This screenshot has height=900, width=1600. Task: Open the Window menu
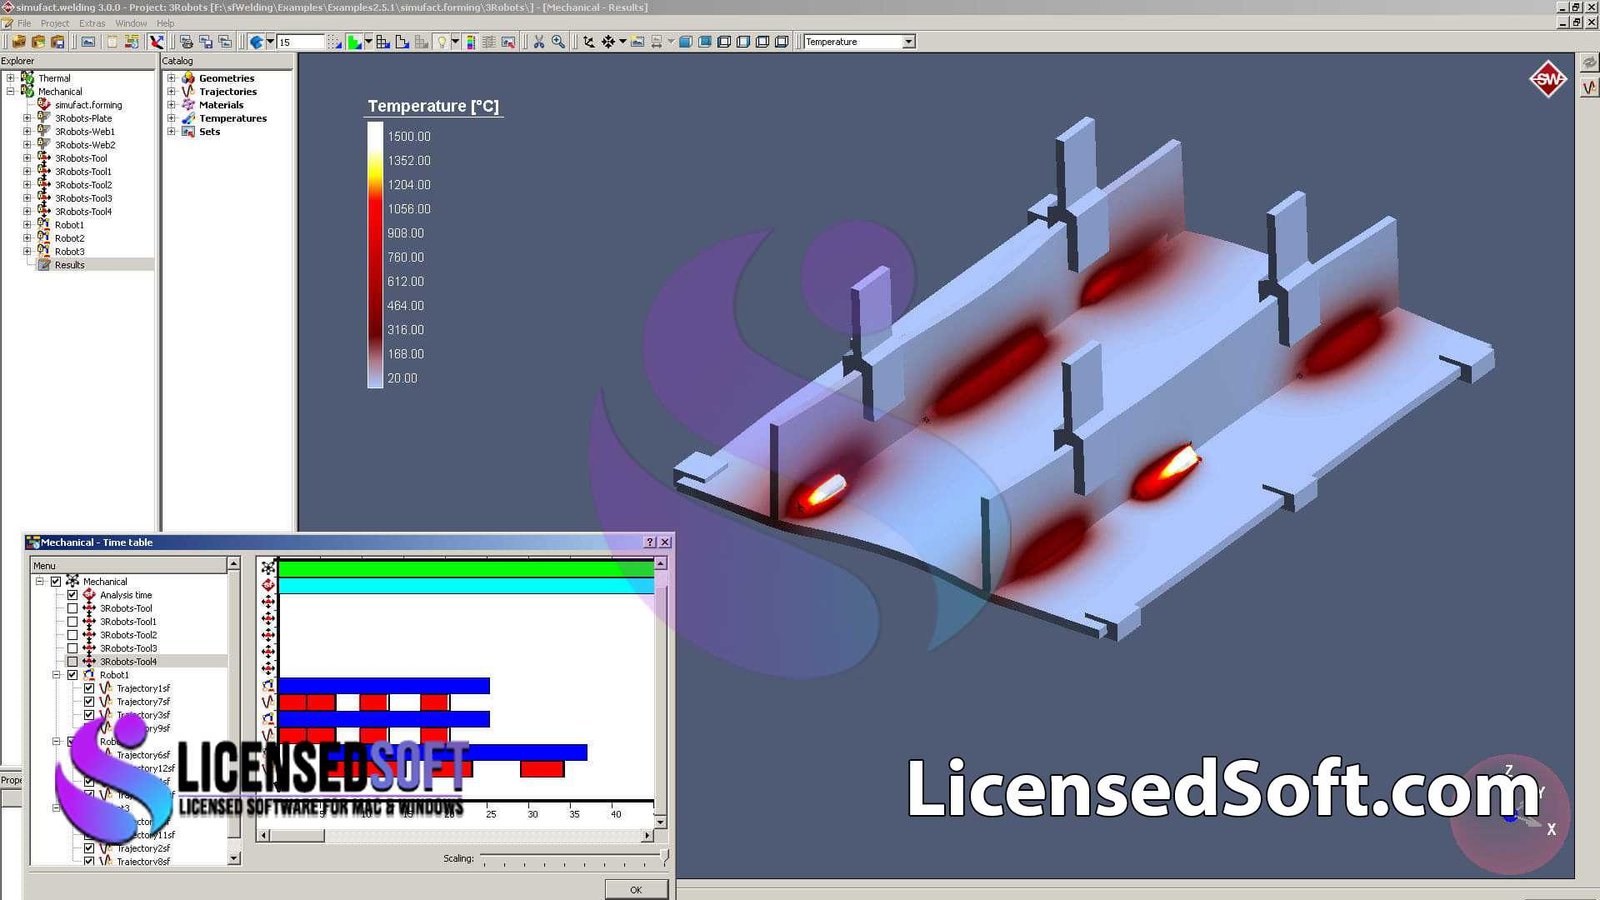click(x=131, y=23)
